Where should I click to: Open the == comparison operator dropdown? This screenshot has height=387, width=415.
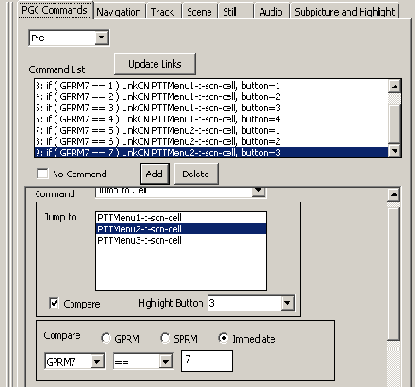pyautogui.click(x=165, y=361)
